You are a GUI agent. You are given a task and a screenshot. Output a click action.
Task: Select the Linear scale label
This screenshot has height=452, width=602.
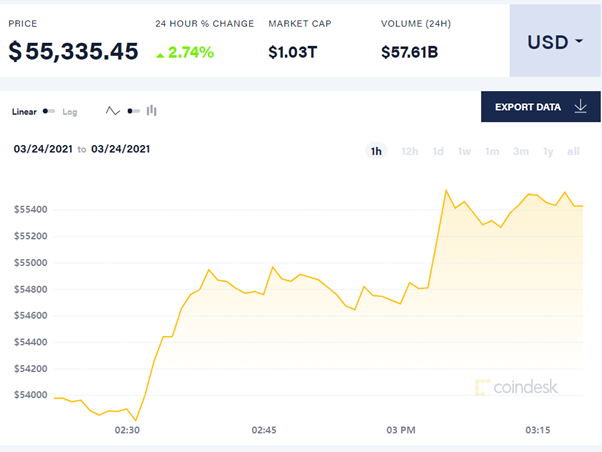24,112
